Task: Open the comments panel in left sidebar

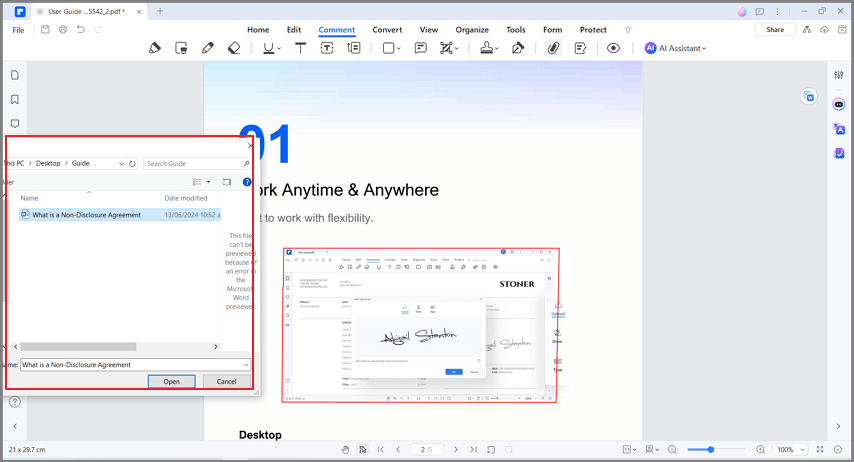Action: click(x=15, y=124)
